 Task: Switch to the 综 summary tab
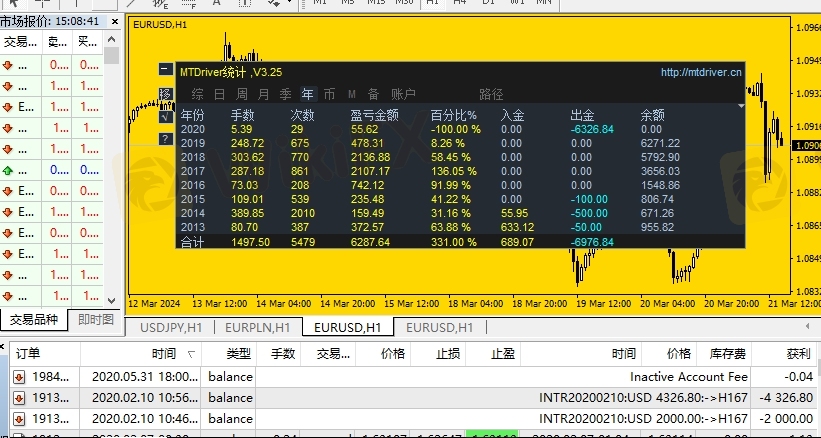(x=197, y=94)
